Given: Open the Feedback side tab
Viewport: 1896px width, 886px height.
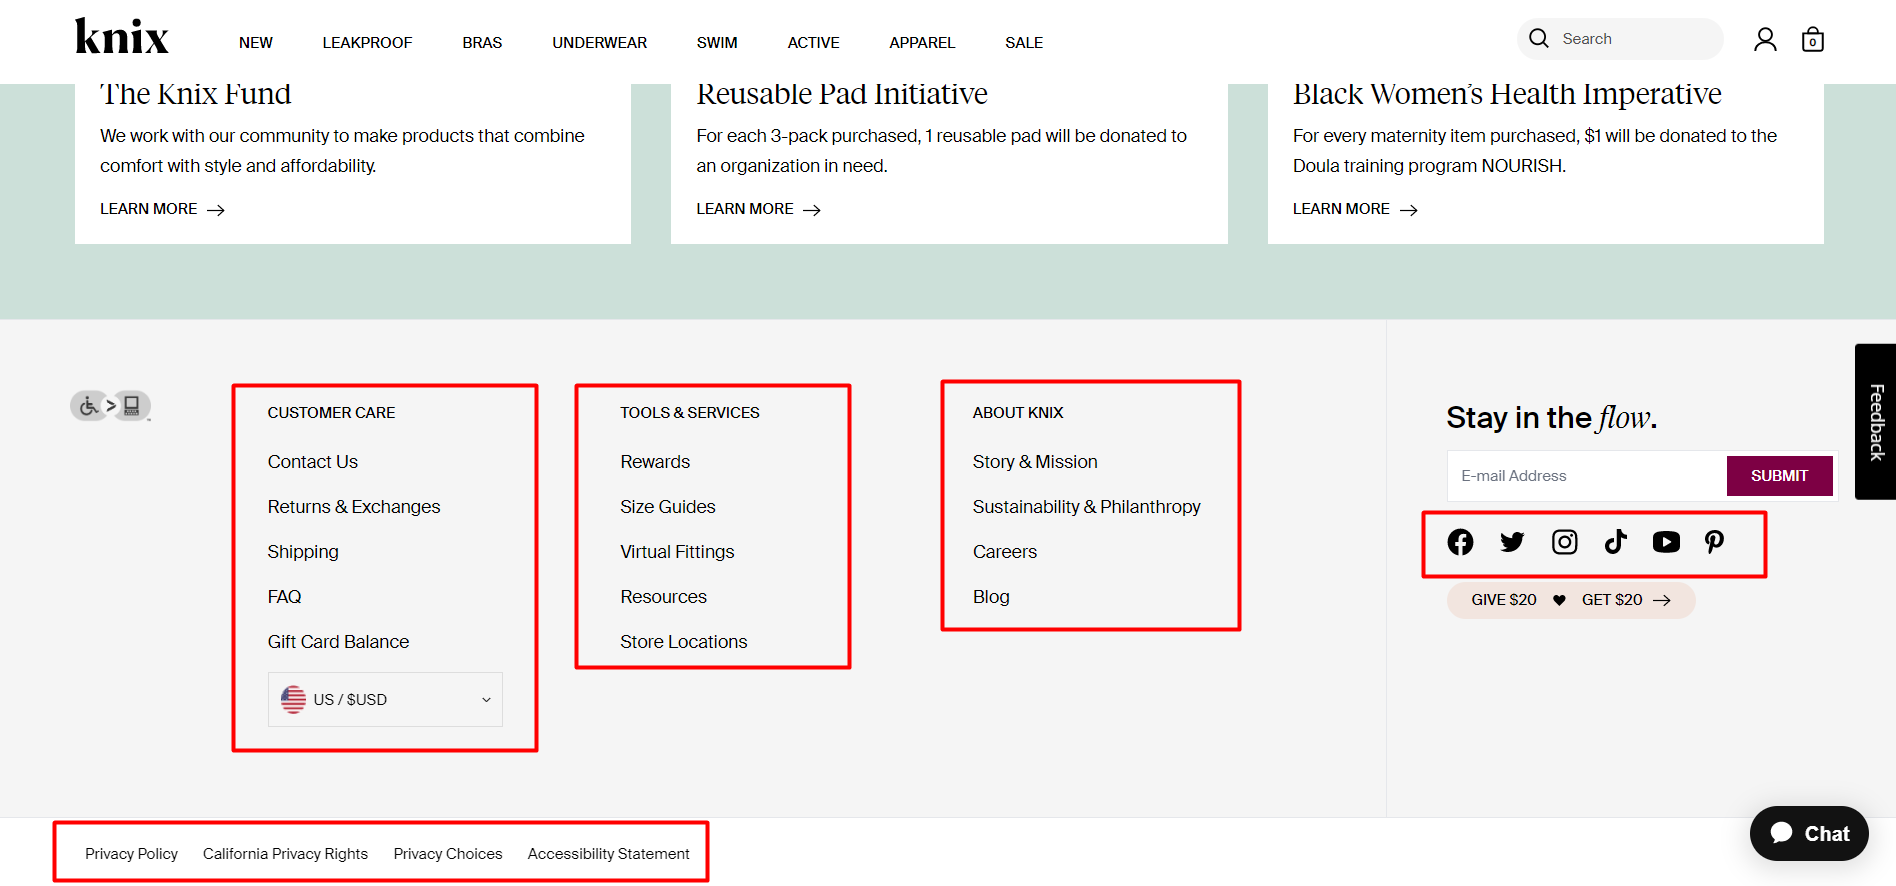Looking at the screenshot, I should pyautogui.click(x=1876, y=422).
